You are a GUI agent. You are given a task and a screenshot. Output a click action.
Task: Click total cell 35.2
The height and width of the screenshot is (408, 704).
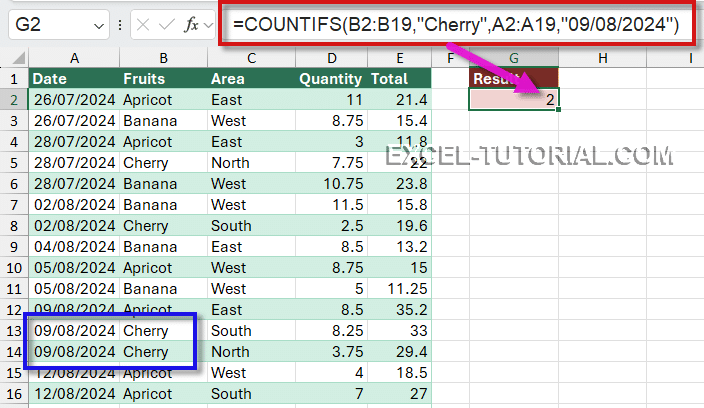400,309
